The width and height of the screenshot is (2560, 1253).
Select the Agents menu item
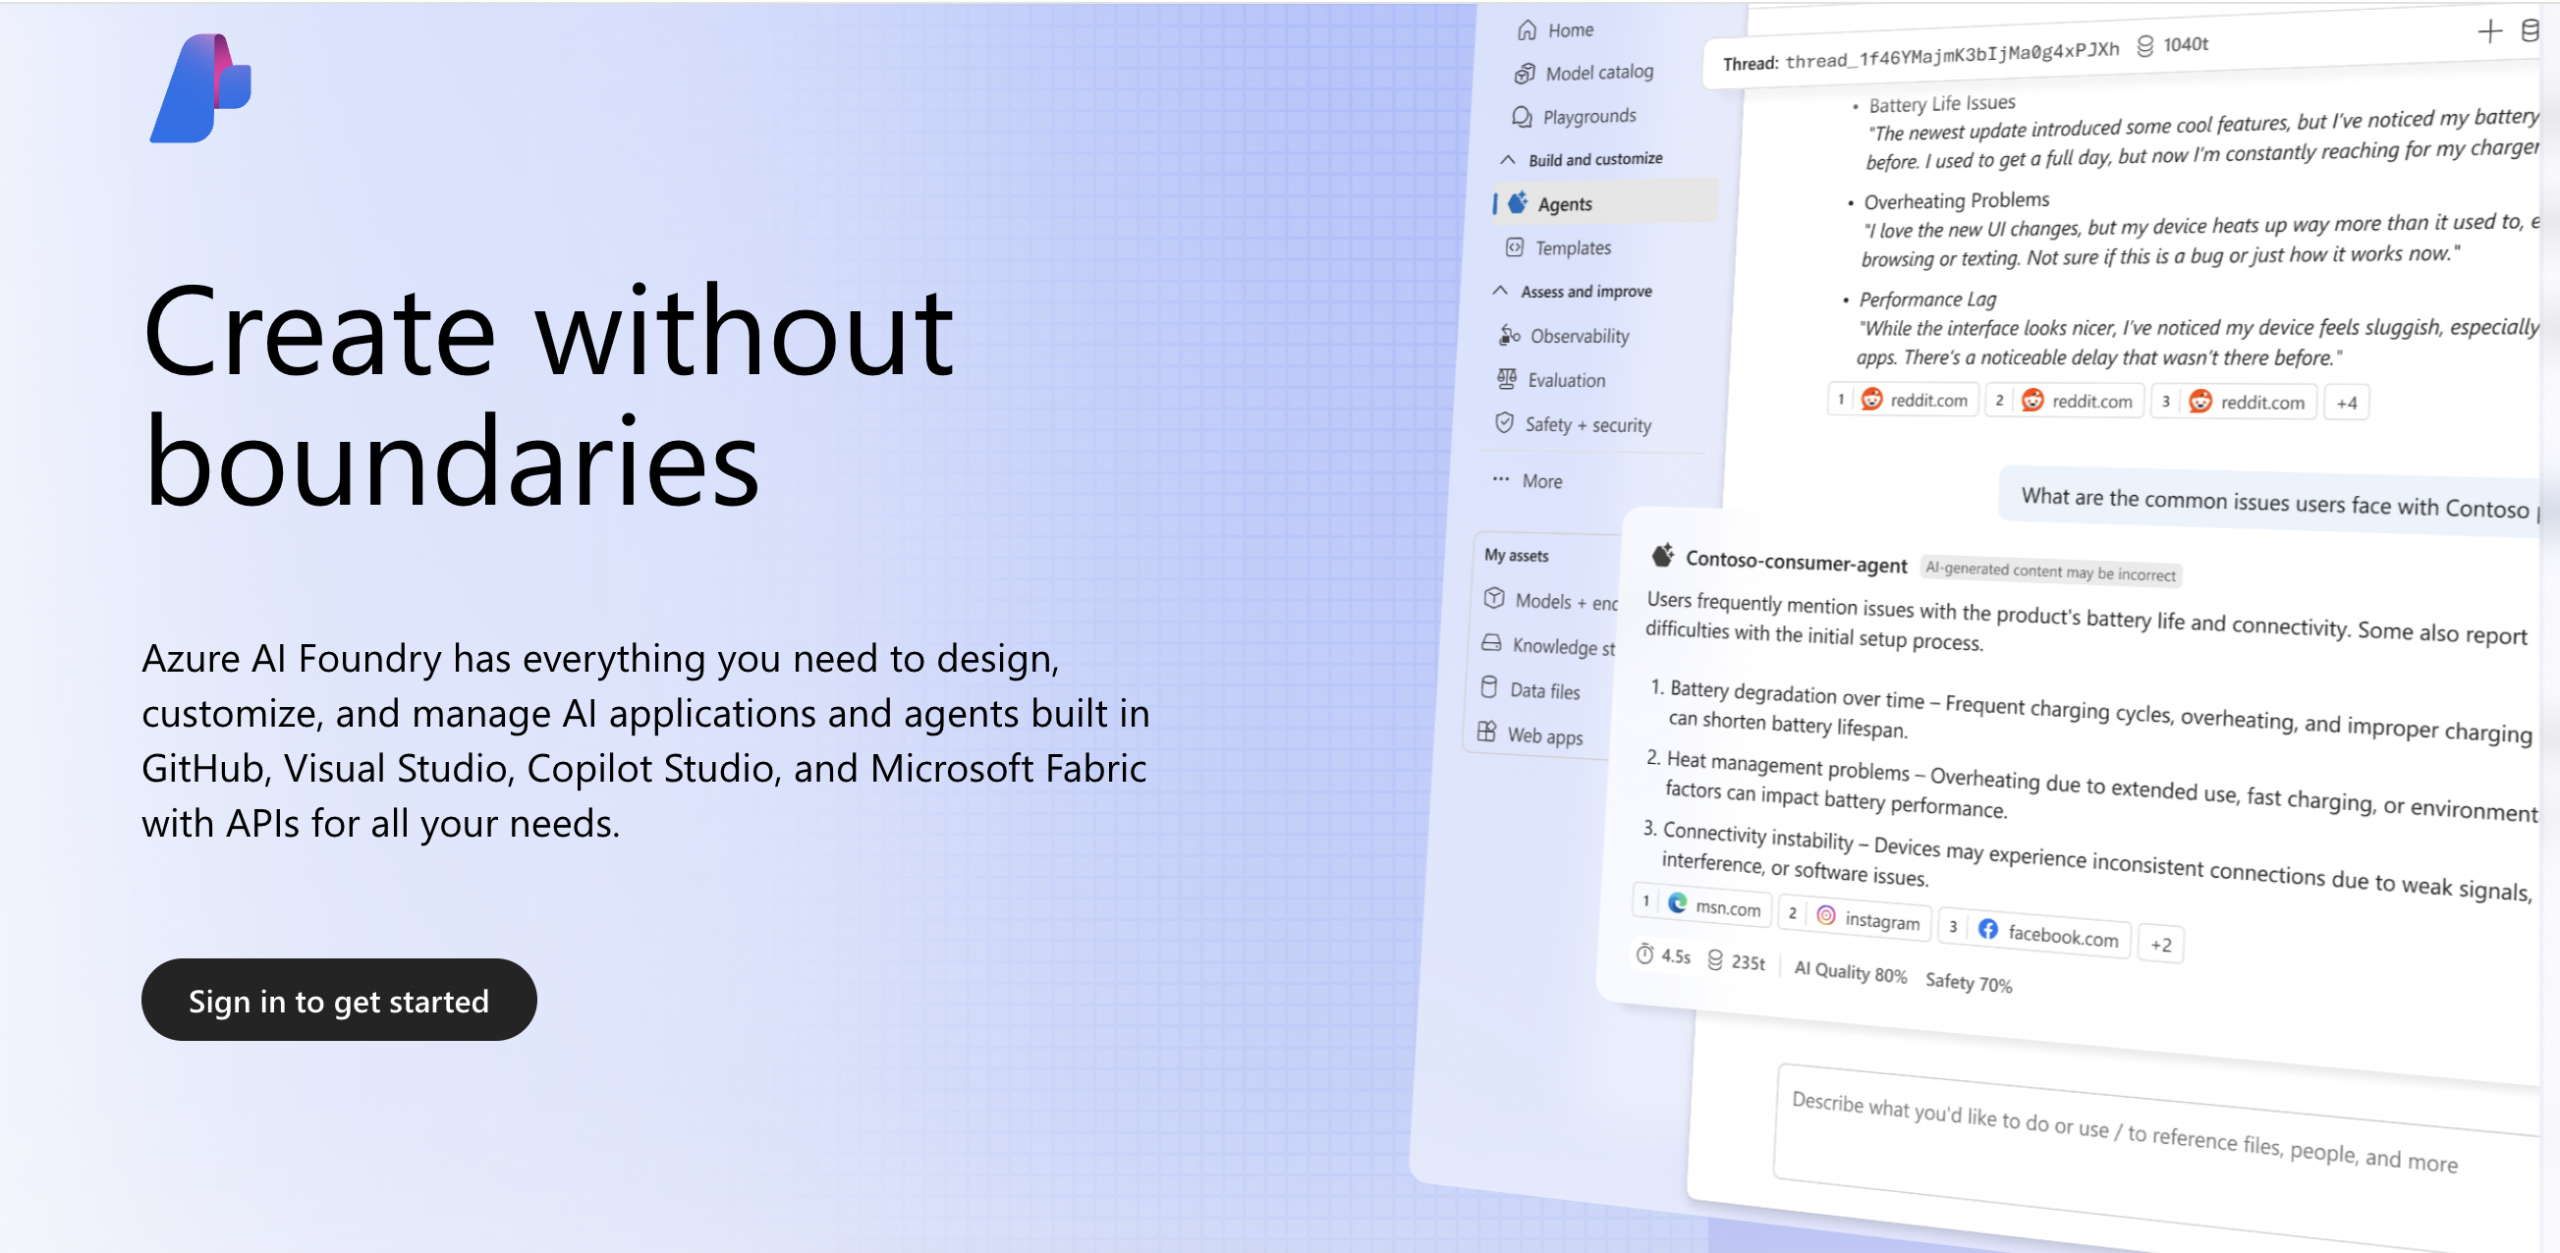click(x=1565, y=204)
